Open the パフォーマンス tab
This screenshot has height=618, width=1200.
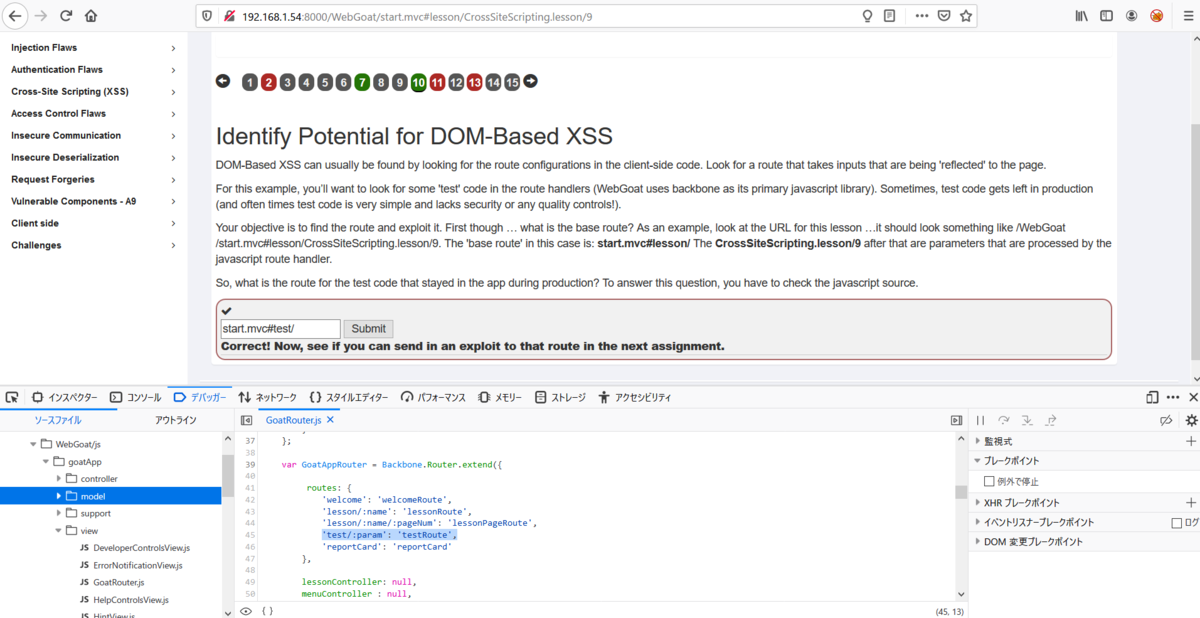click(x=433, y=397)
